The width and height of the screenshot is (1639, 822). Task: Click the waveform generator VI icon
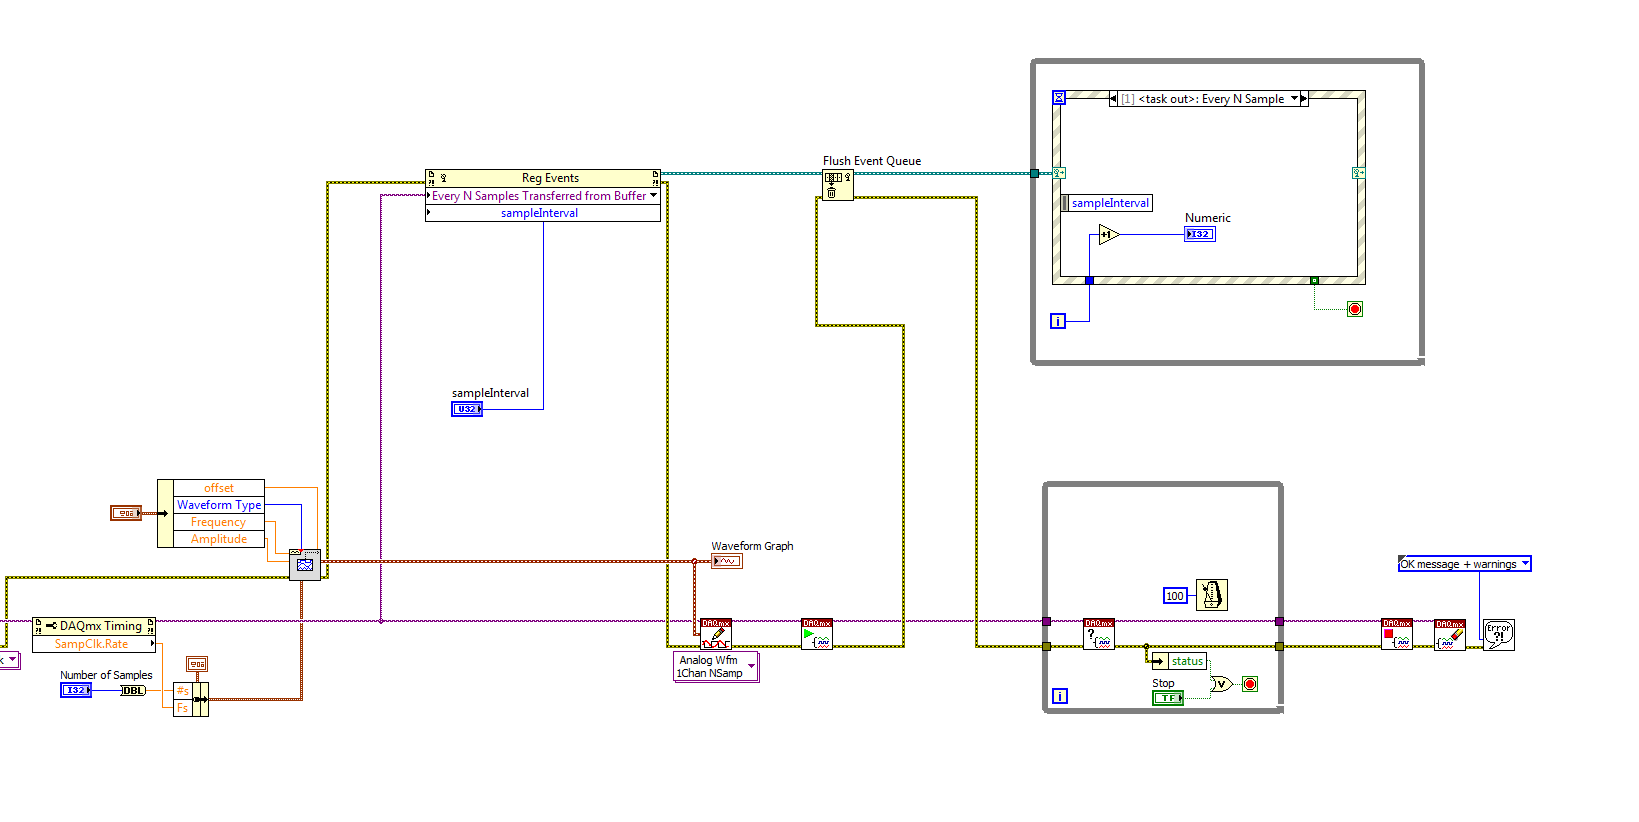(x=305, y=564)
